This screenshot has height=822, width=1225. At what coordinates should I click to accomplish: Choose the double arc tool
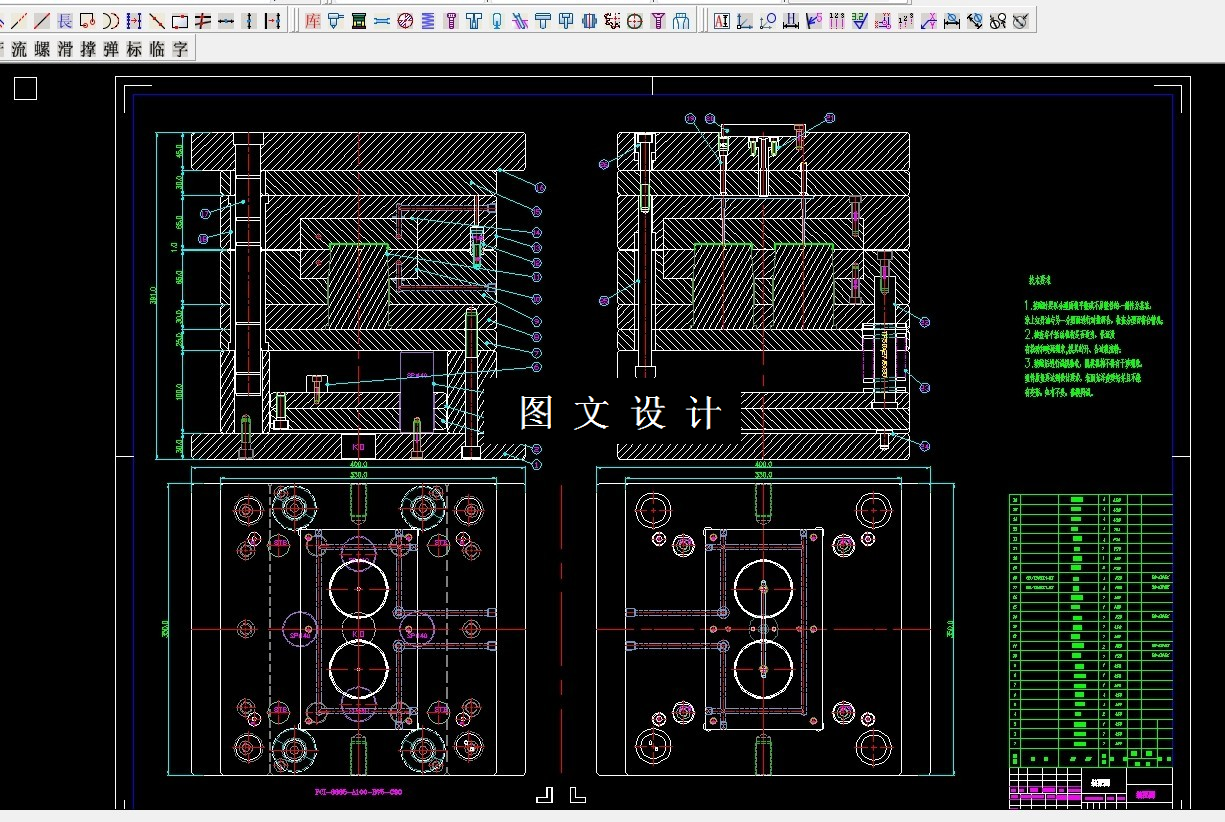tap(110, 20)
